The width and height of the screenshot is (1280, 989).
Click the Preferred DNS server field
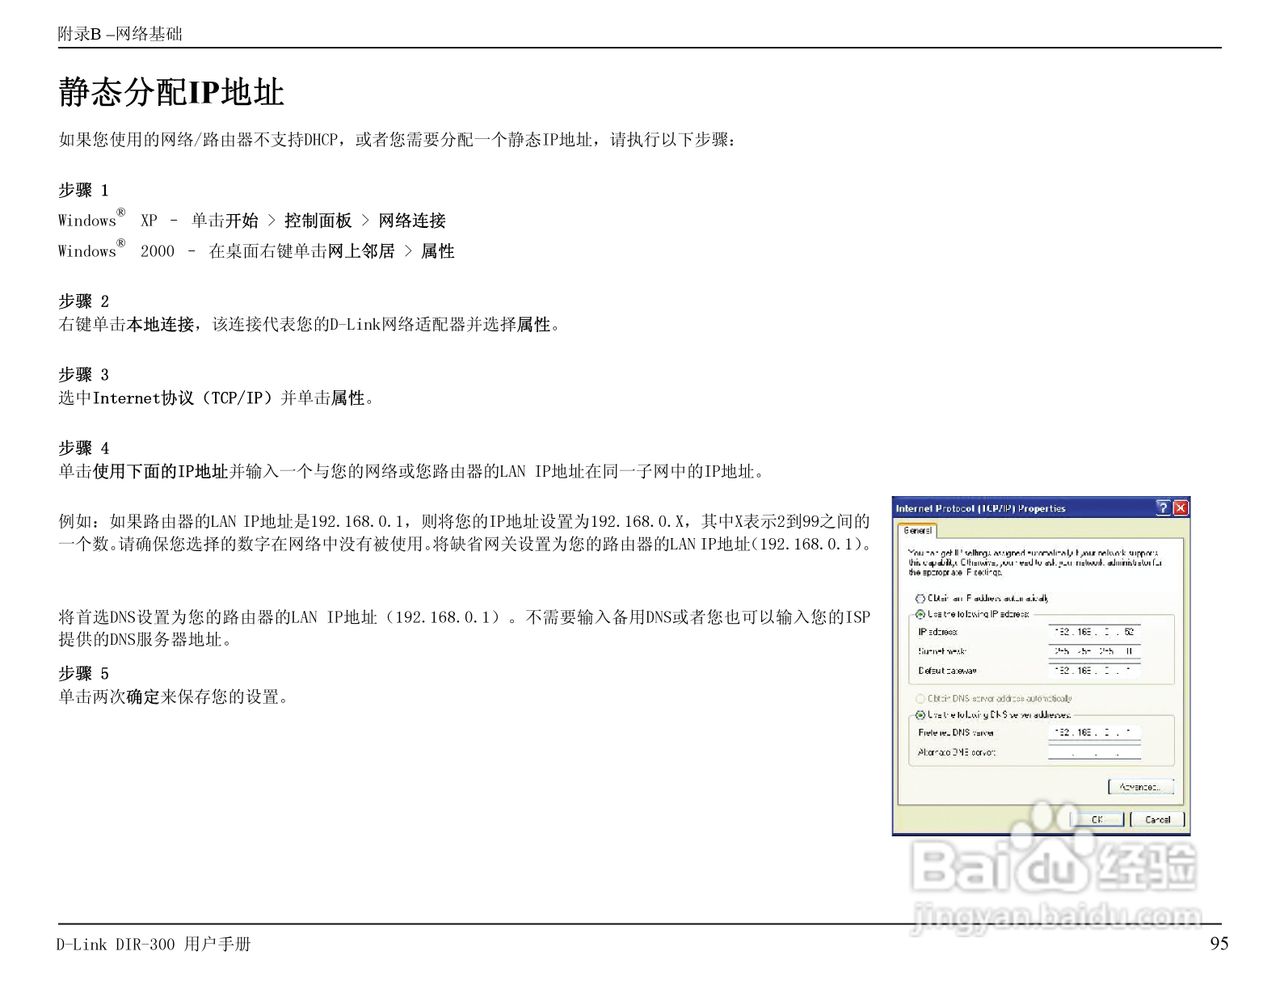pos(1094,732)
